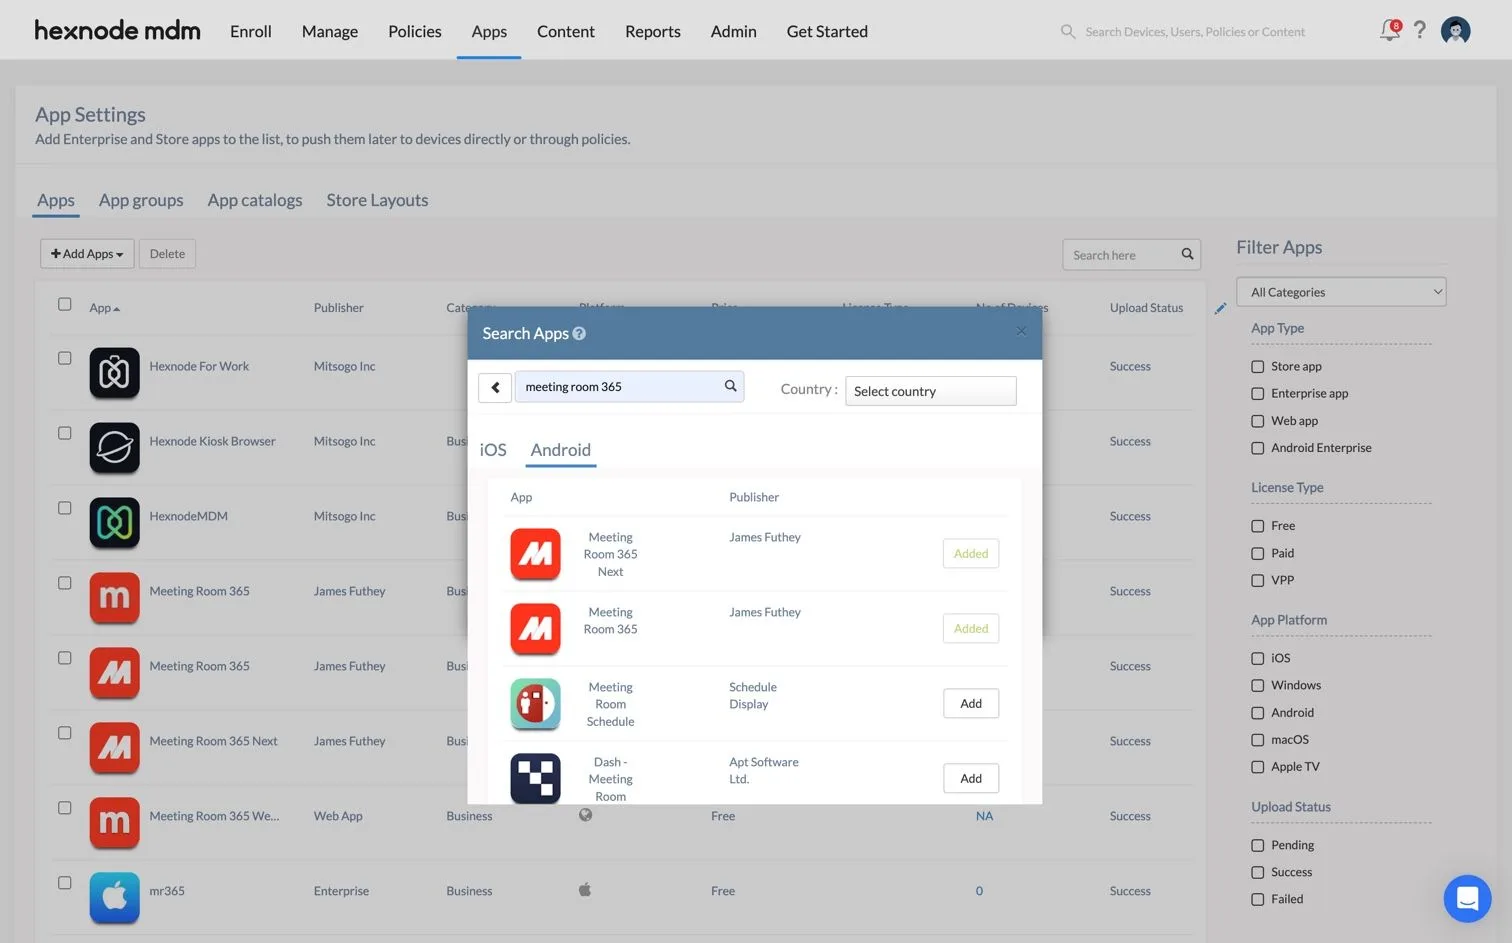Click the Meeting Room Schedule app icon
Image resolution: width=1512 pixels, height=943 pixels.
pos(535,704)
